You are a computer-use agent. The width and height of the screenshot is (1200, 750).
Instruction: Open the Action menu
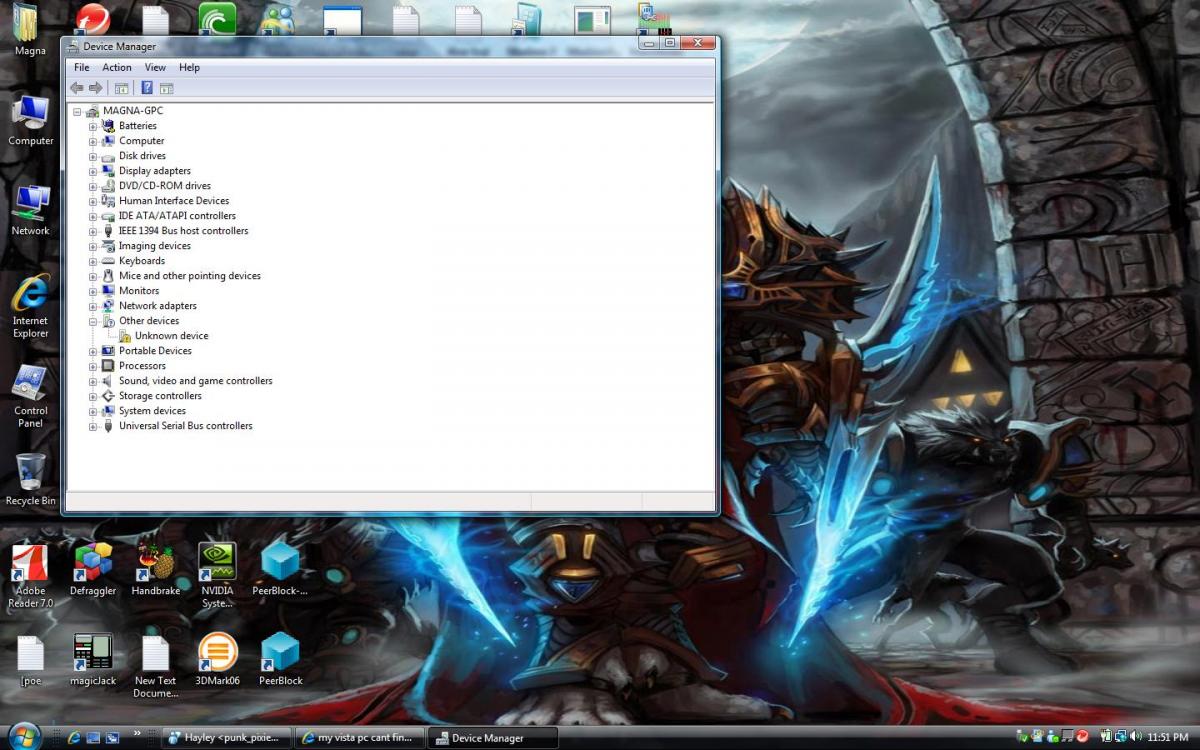coord(117,67)
